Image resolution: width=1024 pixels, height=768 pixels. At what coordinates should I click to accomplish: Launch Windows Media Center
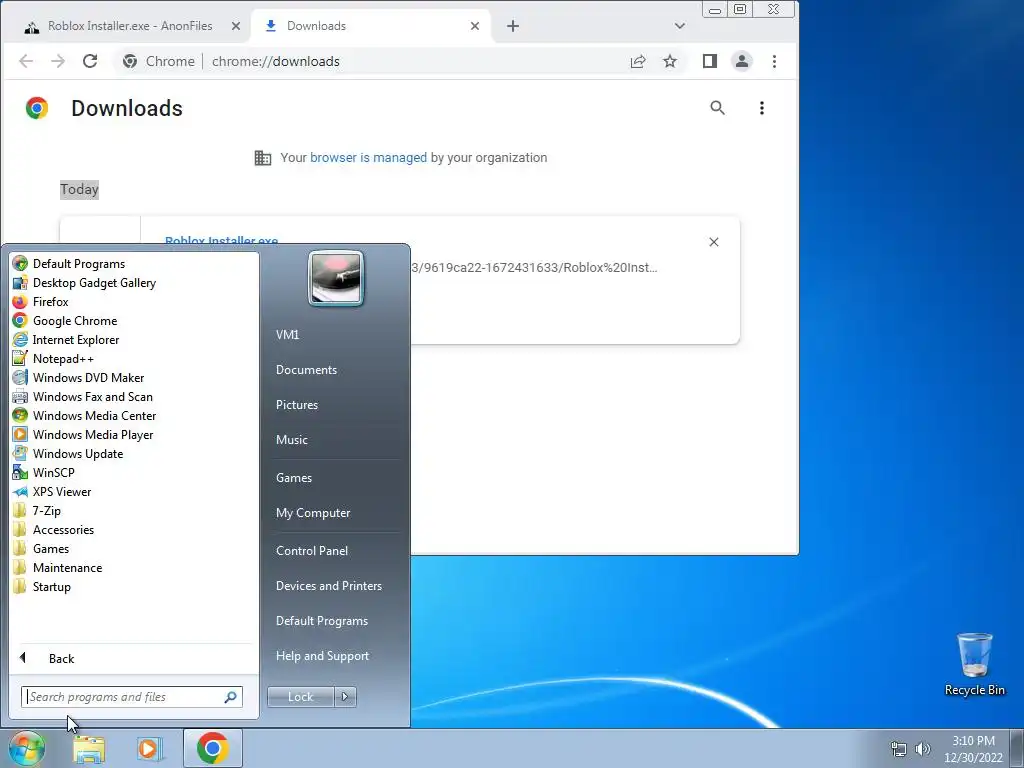(95, 415)
